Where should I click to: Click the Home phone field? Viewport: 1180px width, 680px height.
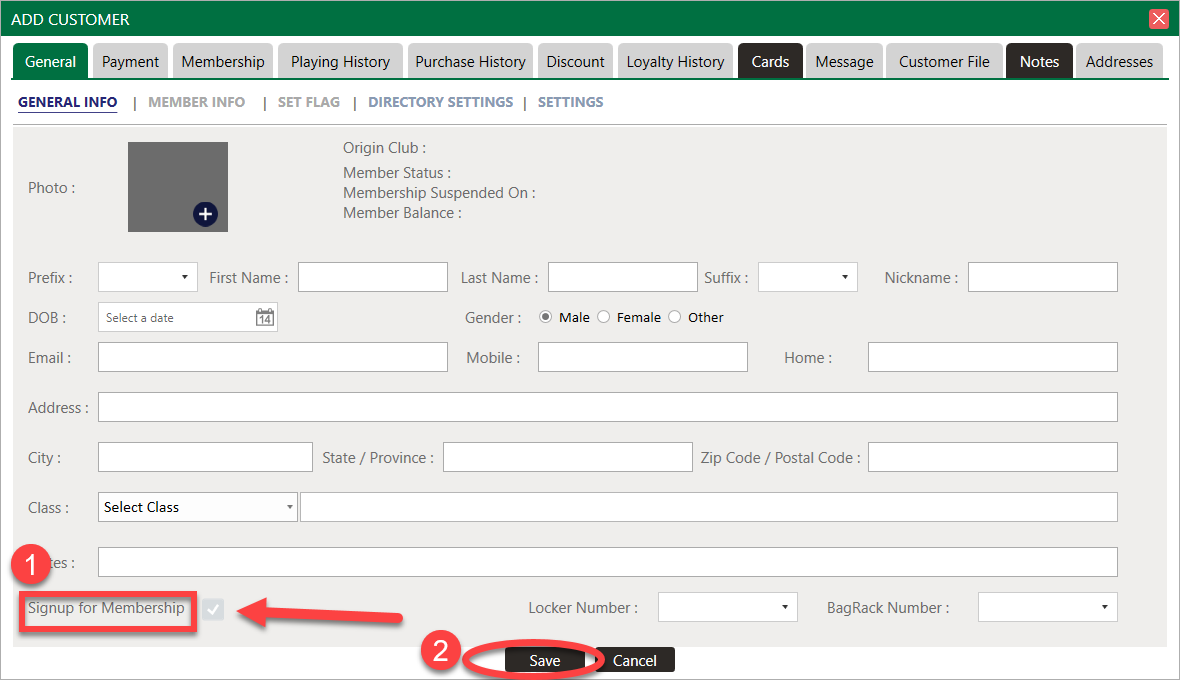pos(993,357)
